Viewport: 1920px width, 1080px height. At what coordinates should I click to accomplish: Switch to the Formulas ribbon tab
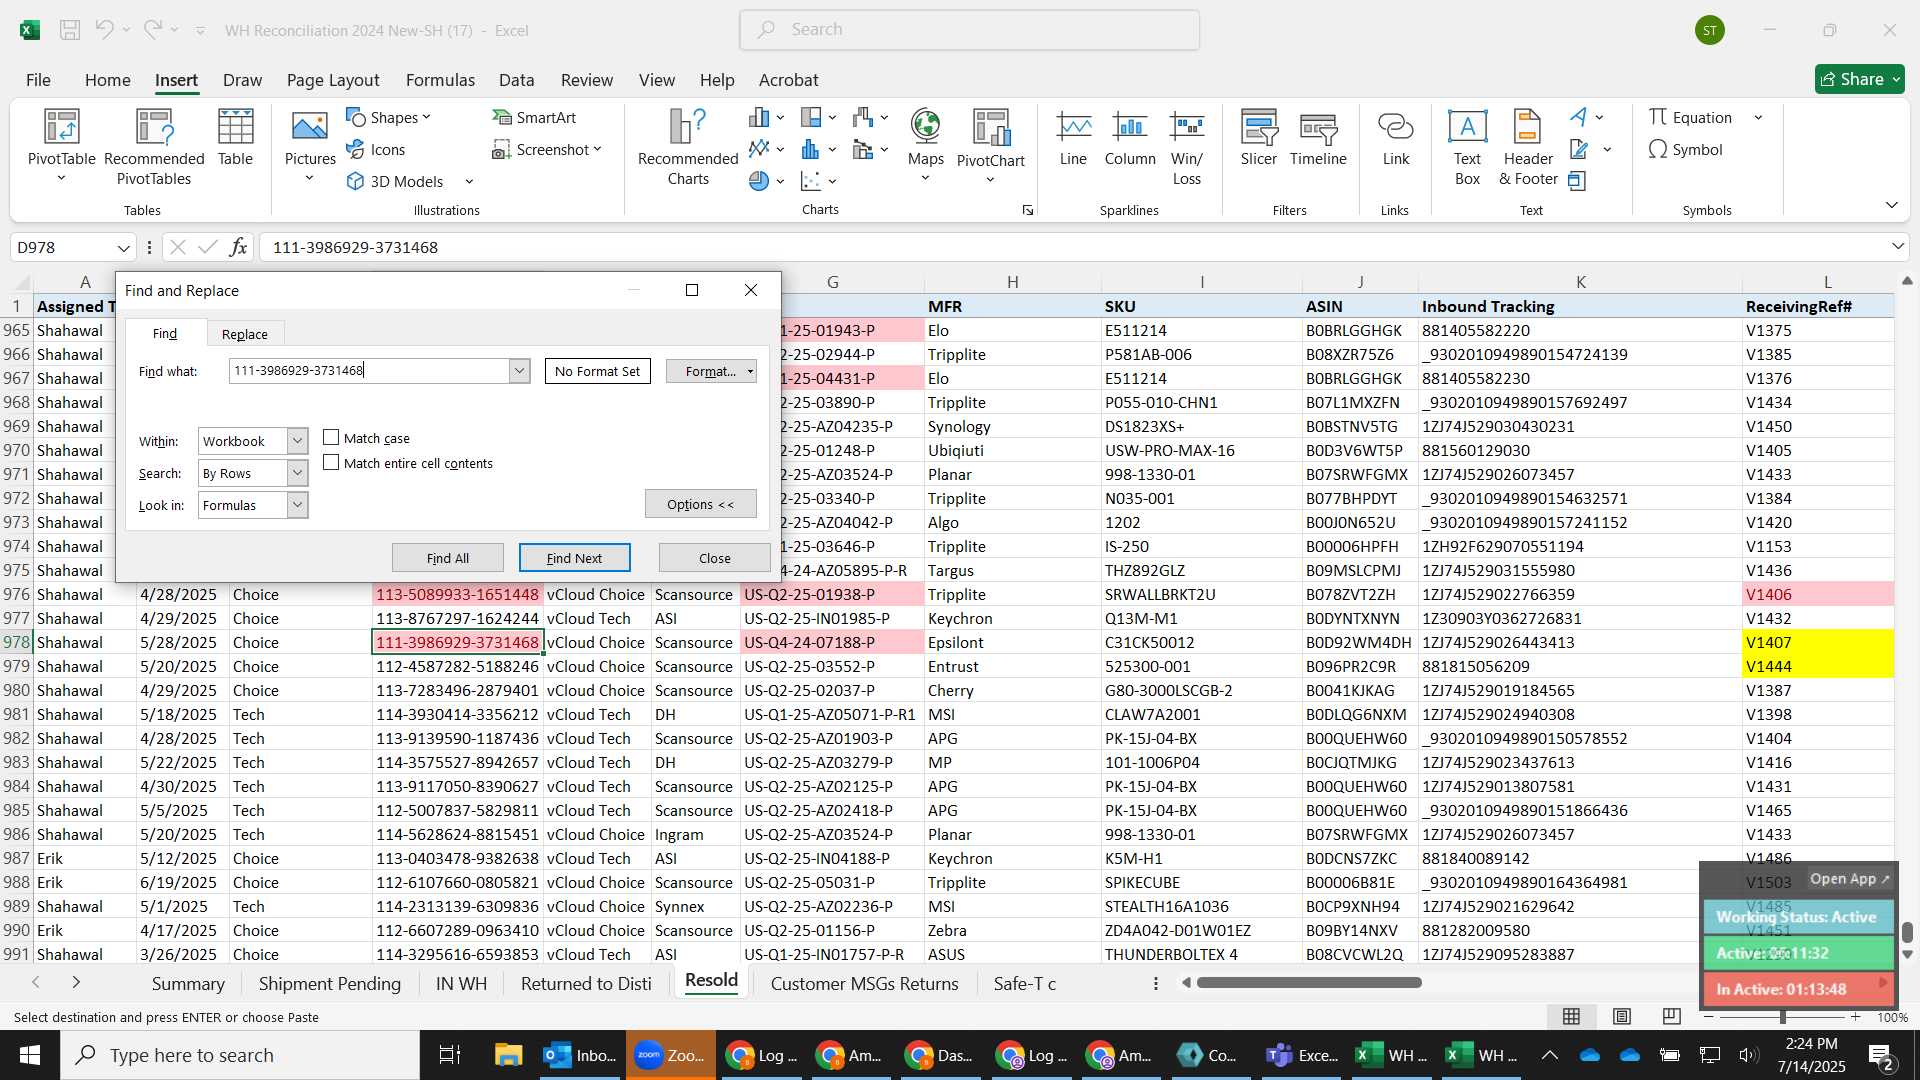(x=440, y=80)
